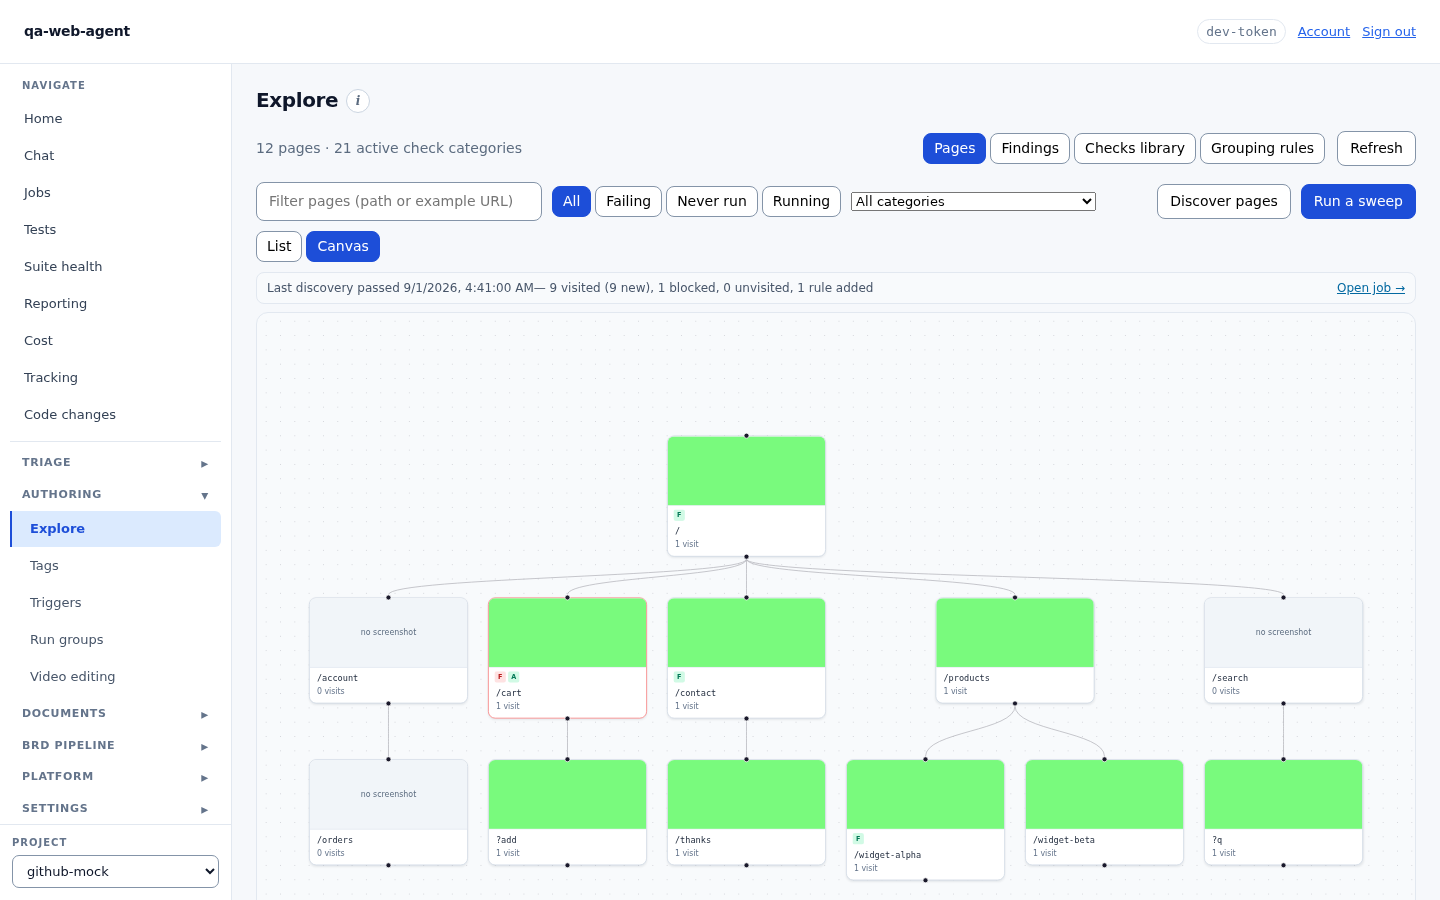Click the F badge on /cart node
Viewport: 1440px width, 900px height.
[x=500, y=677]
